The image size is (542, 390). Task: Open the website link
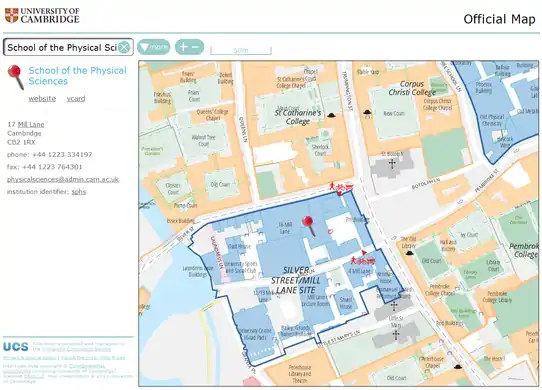pyautogui.click(x=42, y=99)
